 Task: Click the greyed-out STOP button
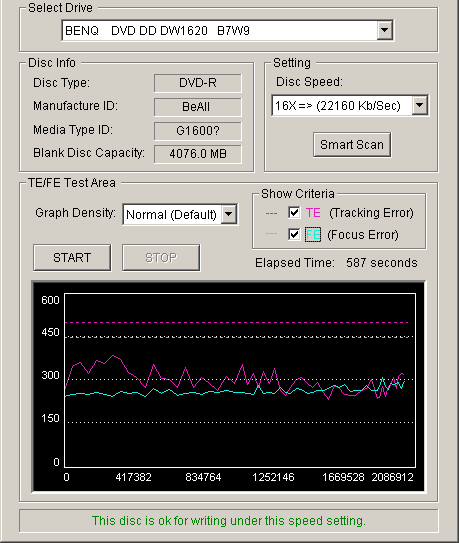coord(161,257)
